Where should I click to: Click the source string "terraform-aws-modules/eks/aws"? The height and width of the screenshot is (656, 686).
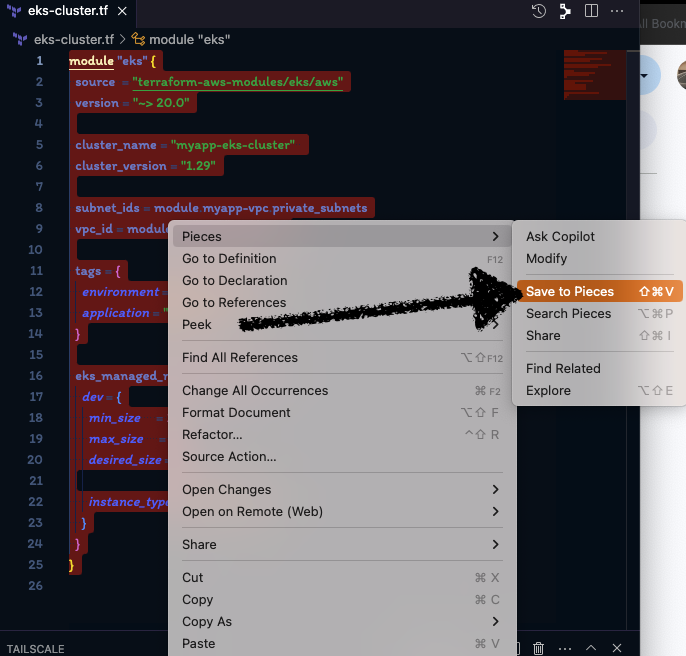pyautogui.click(x=238, y=82)
